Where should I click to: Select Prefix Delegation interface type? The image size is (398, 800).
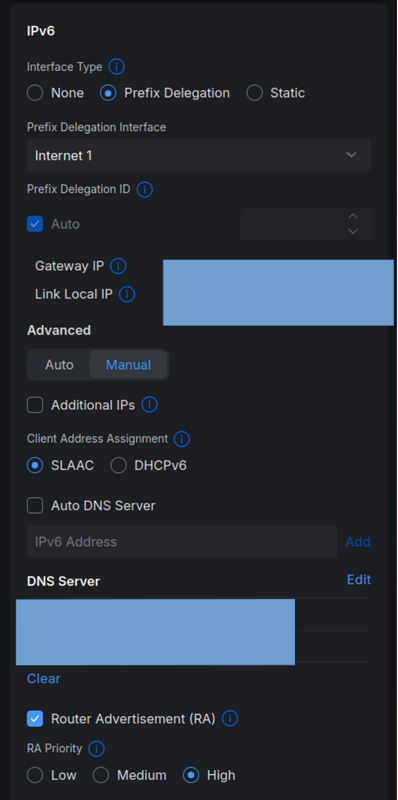108,93
